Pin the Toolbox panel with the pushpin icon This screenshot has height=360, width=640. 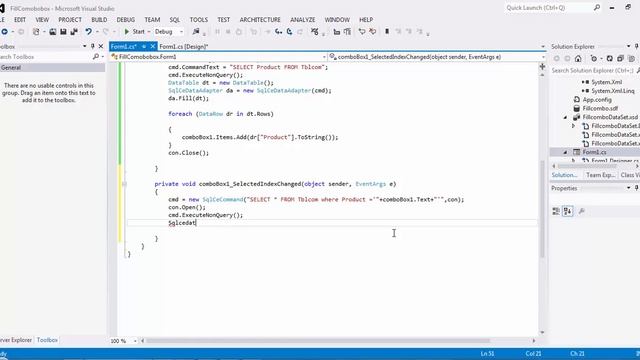[93, 47]
